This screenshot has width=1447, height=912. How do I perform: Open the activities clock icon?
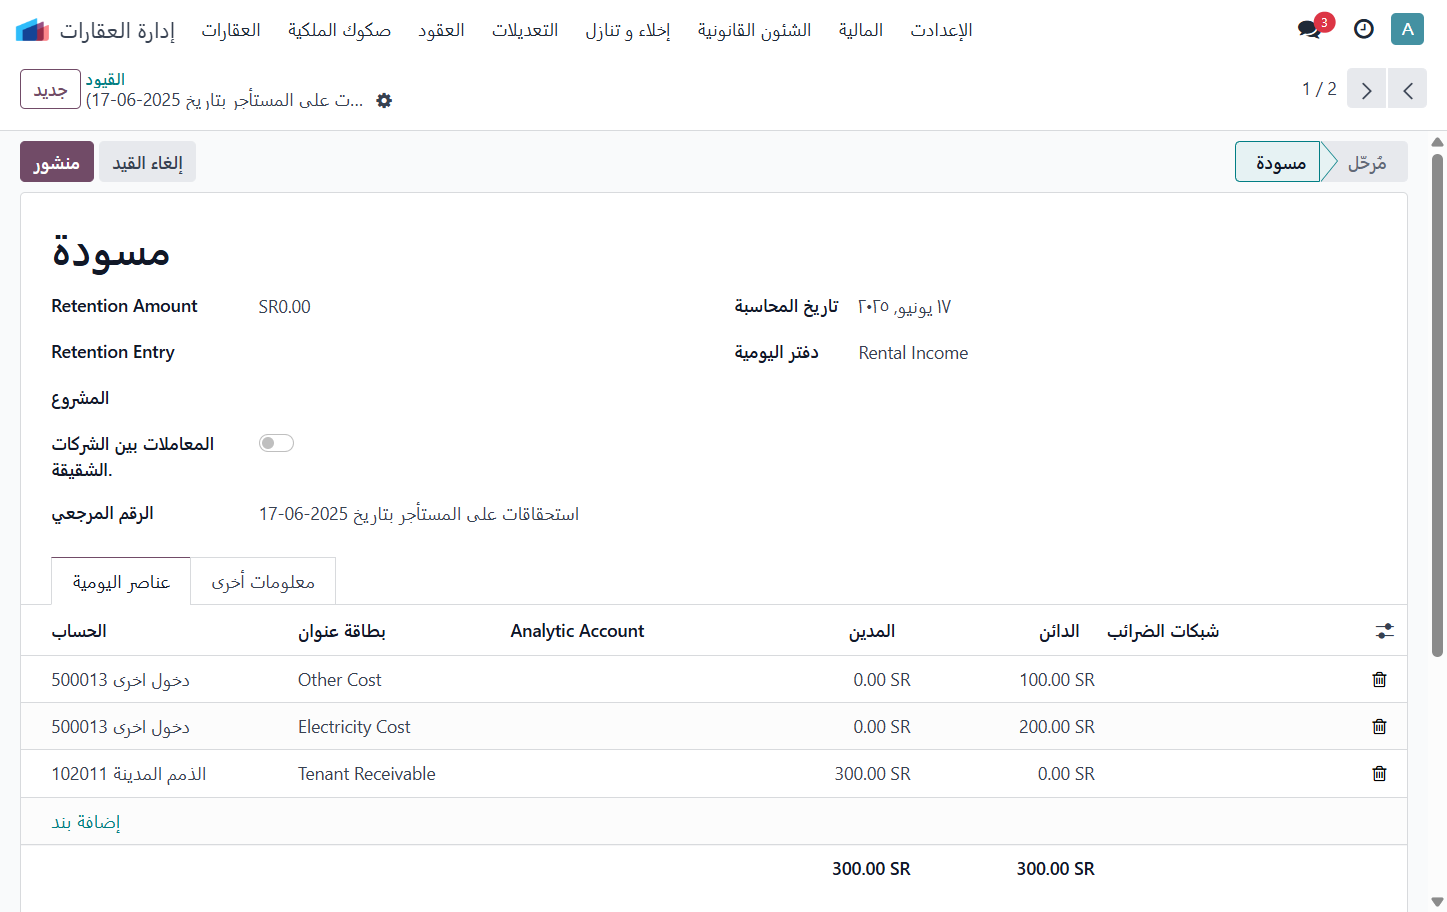(x=1364, y=29)
